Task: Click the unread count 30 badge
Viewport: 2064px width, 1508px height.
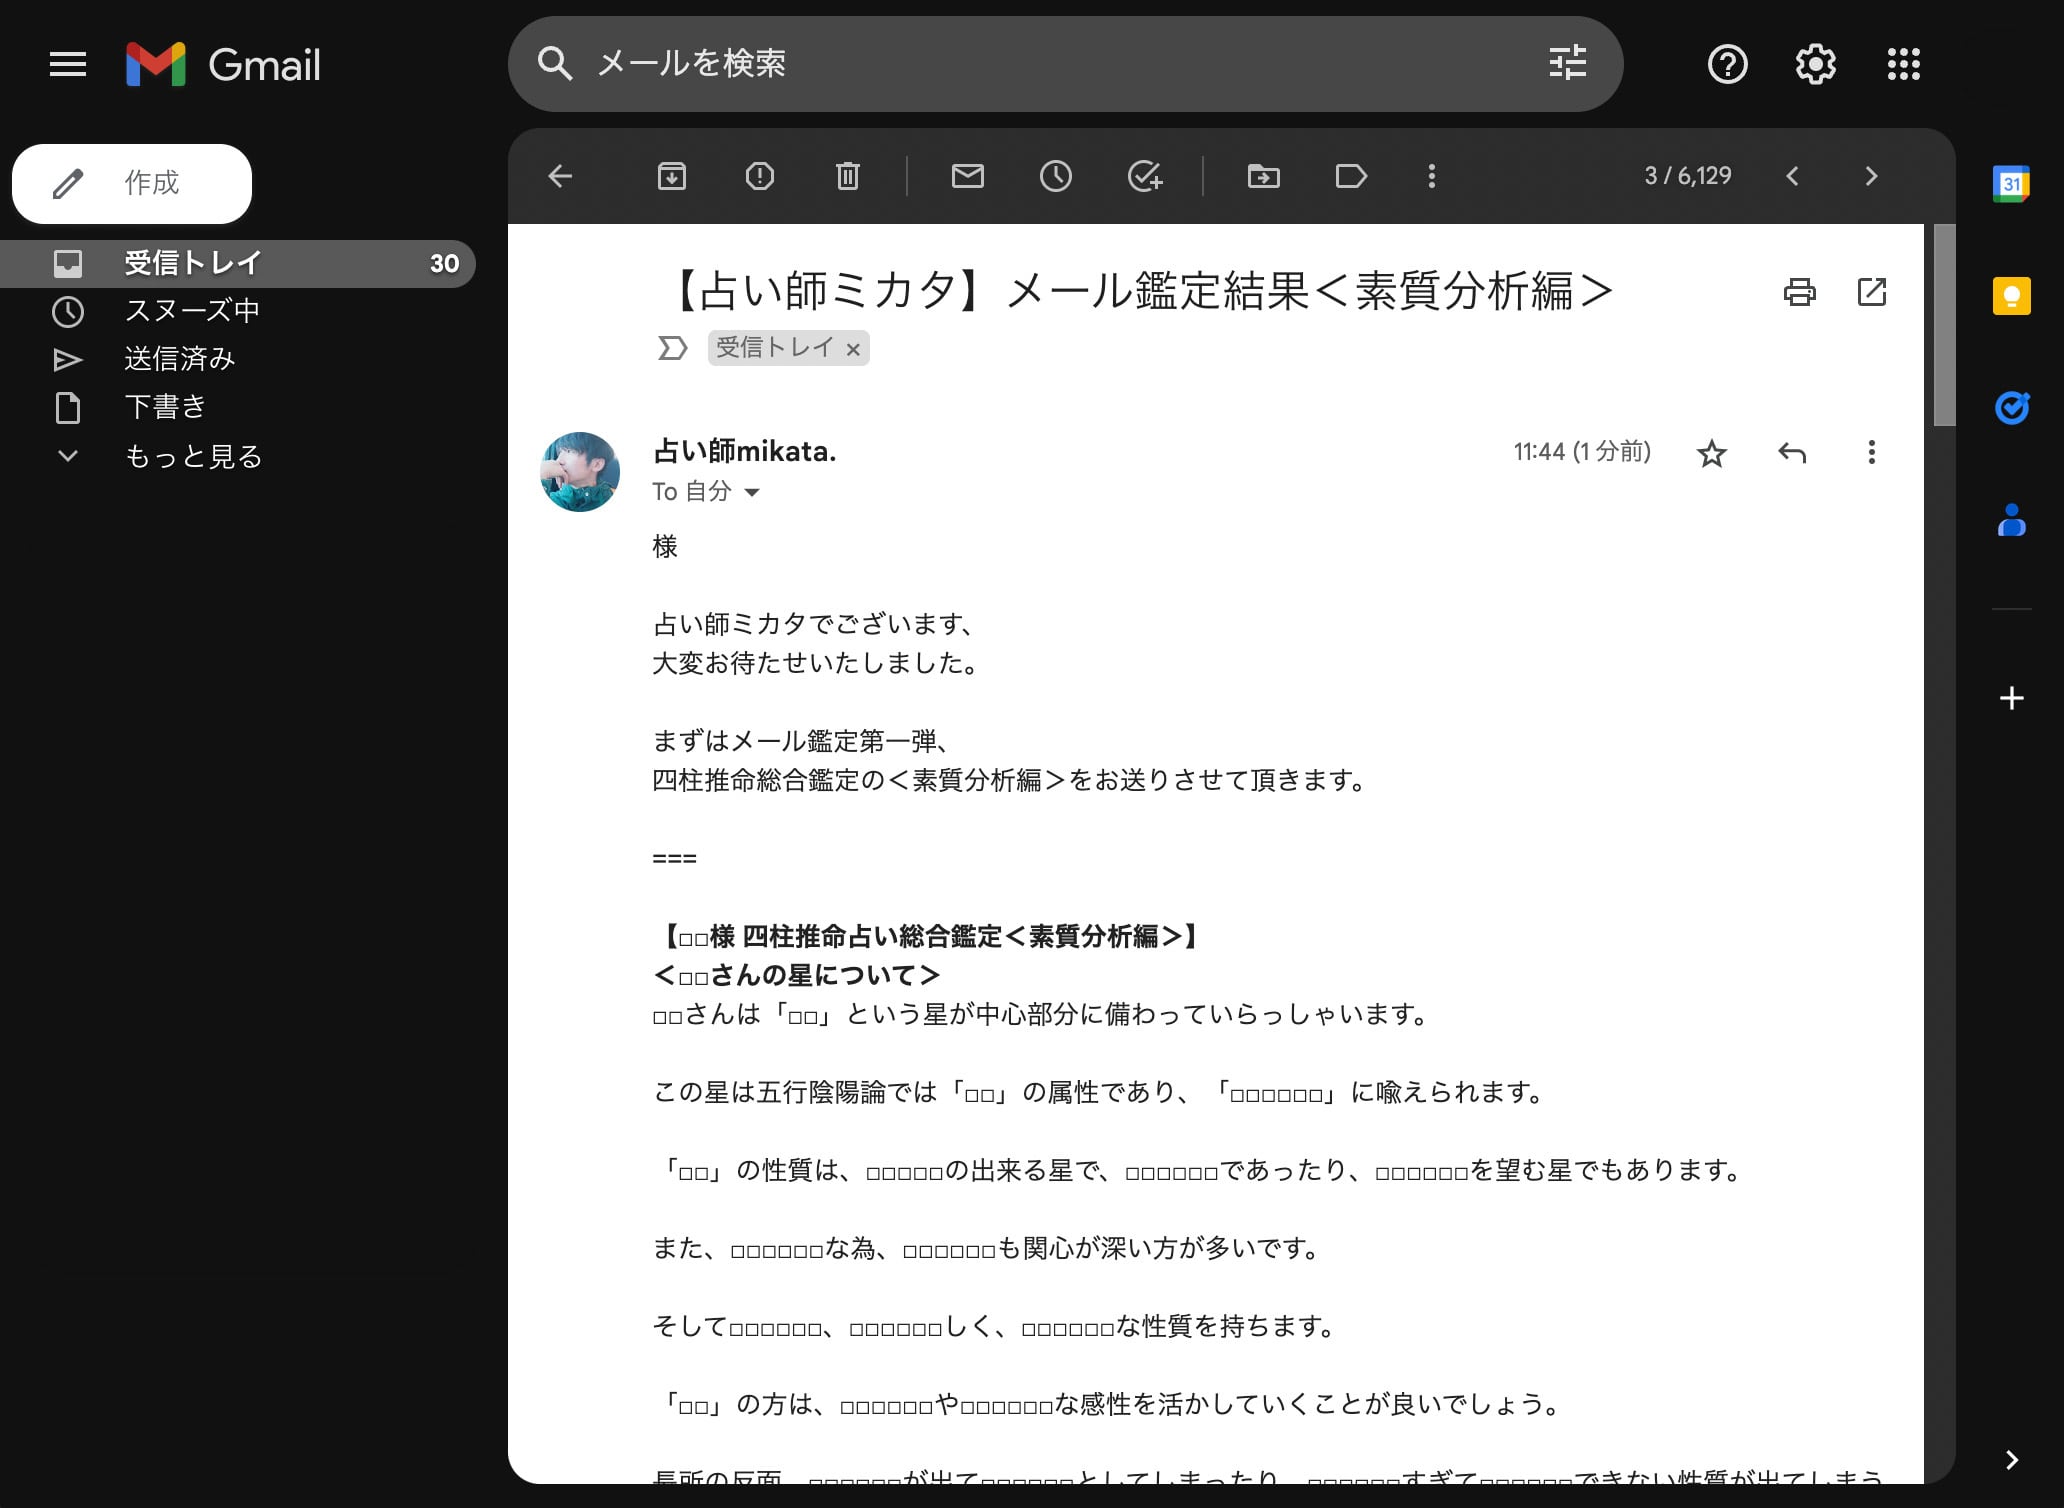Action: tap(444, 264)
